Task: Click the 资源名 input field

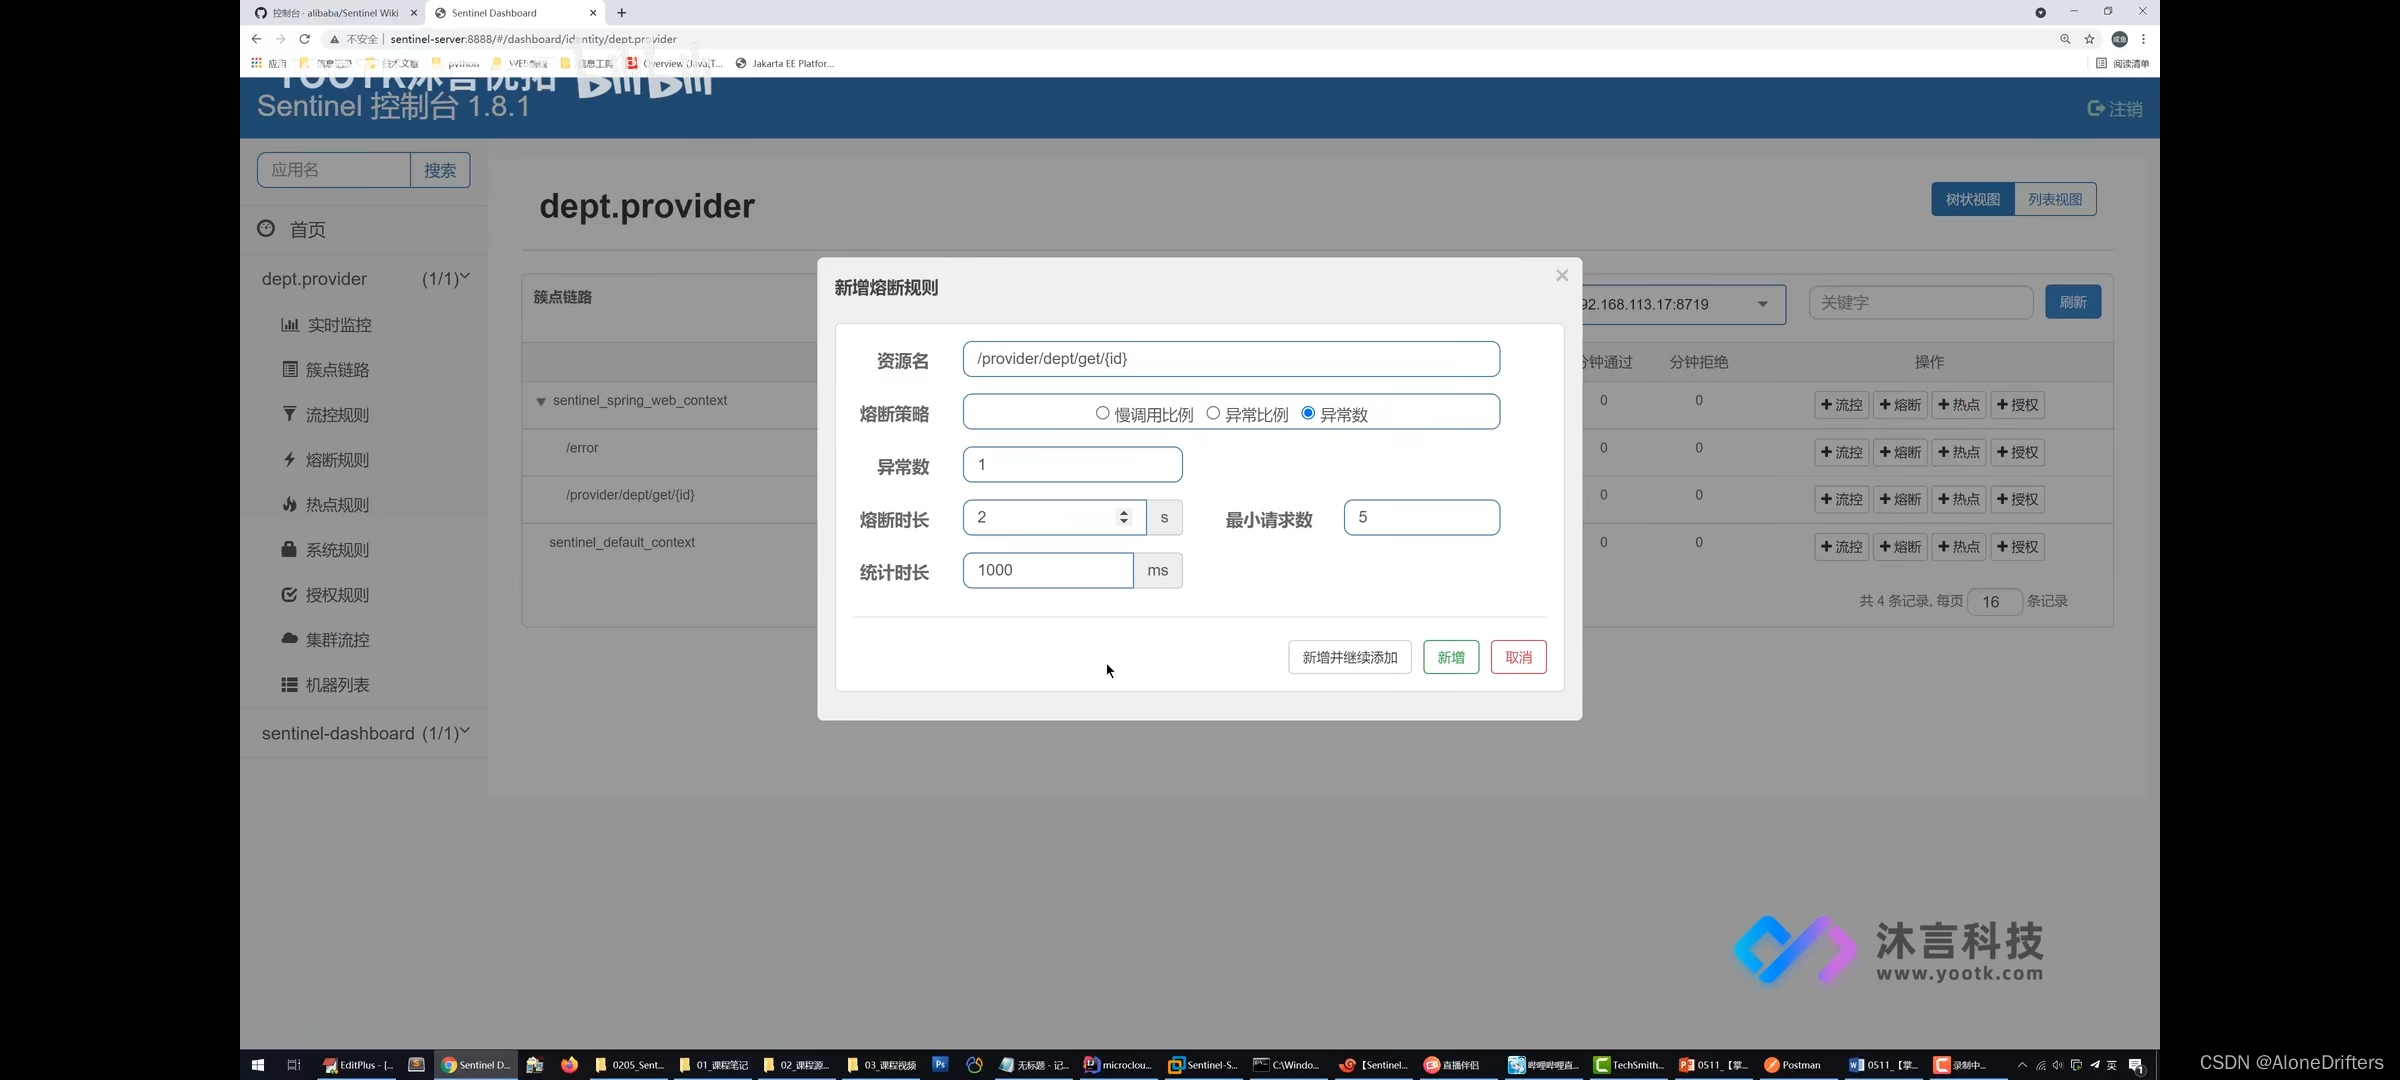Action: coord(1231,359)
